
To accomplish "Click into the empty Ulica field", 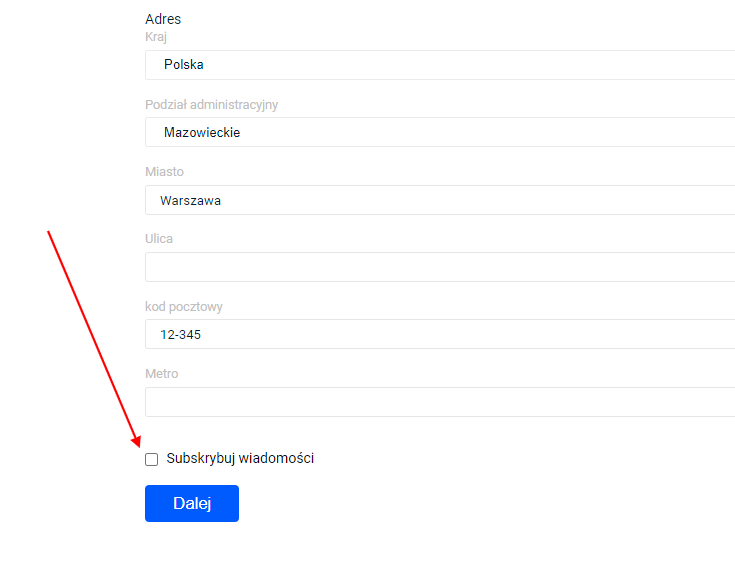I will (440, 267).
